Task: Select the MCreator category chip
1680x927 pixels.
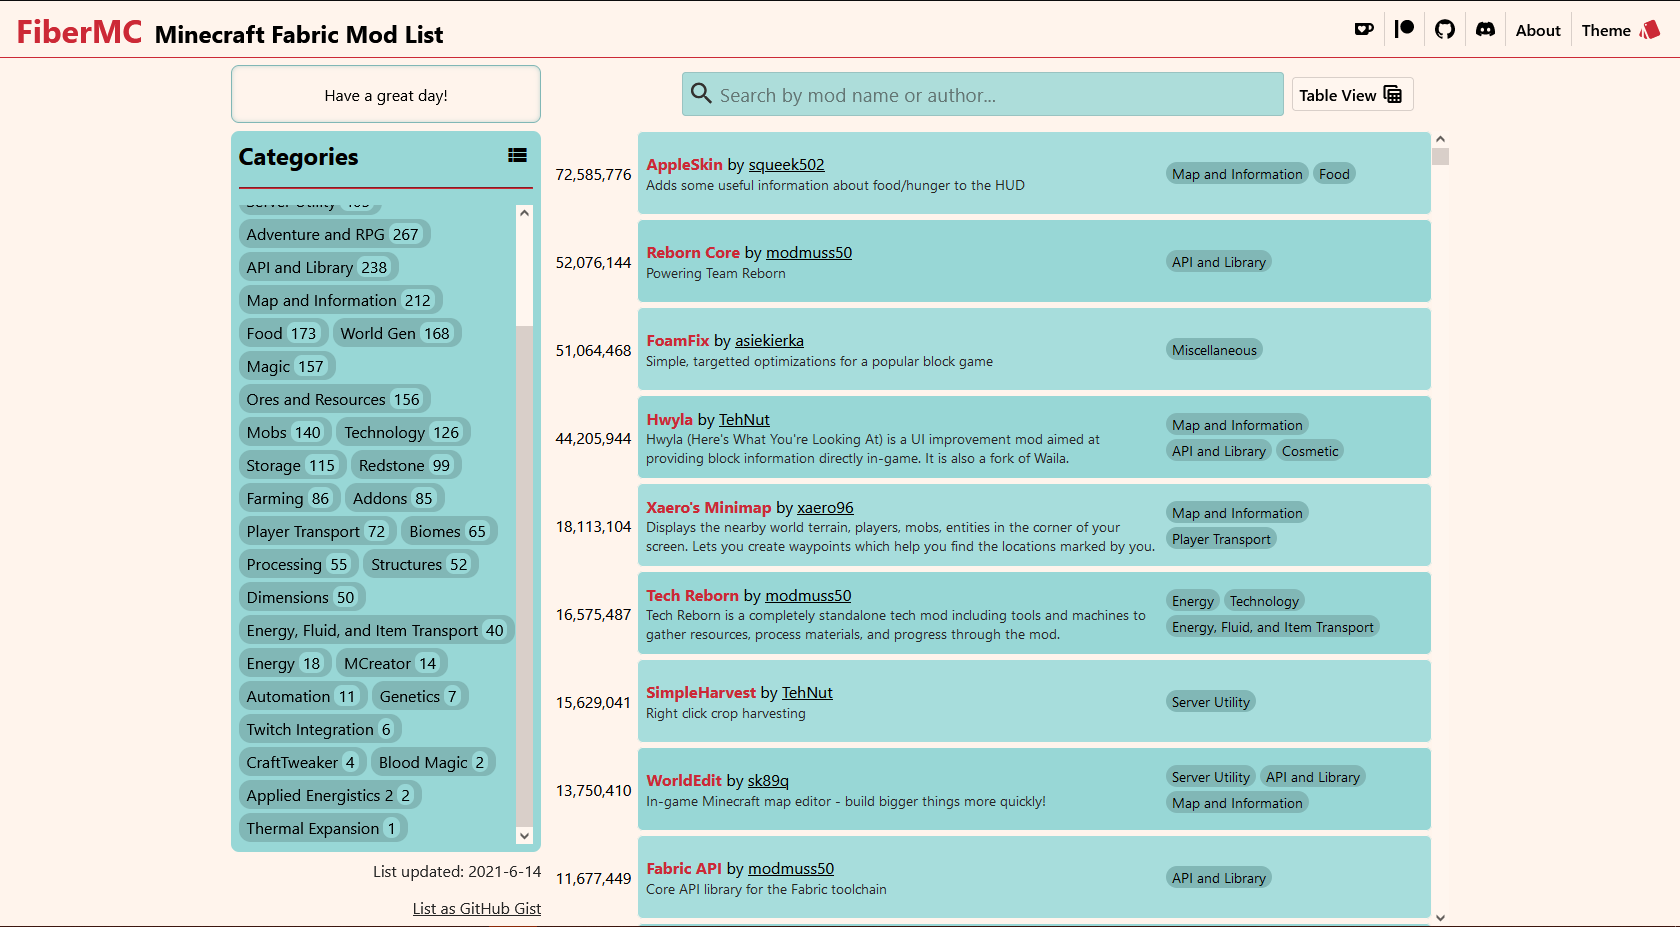Action: tap(390, 663)
